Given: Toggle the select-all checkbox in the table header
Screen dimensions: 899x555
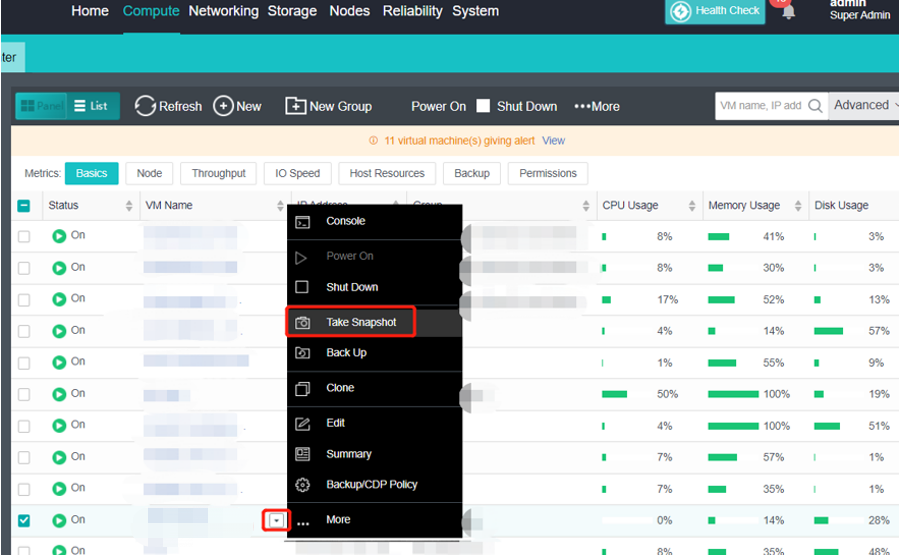Looking at the screenshot, I should click(x=24, y=206).
